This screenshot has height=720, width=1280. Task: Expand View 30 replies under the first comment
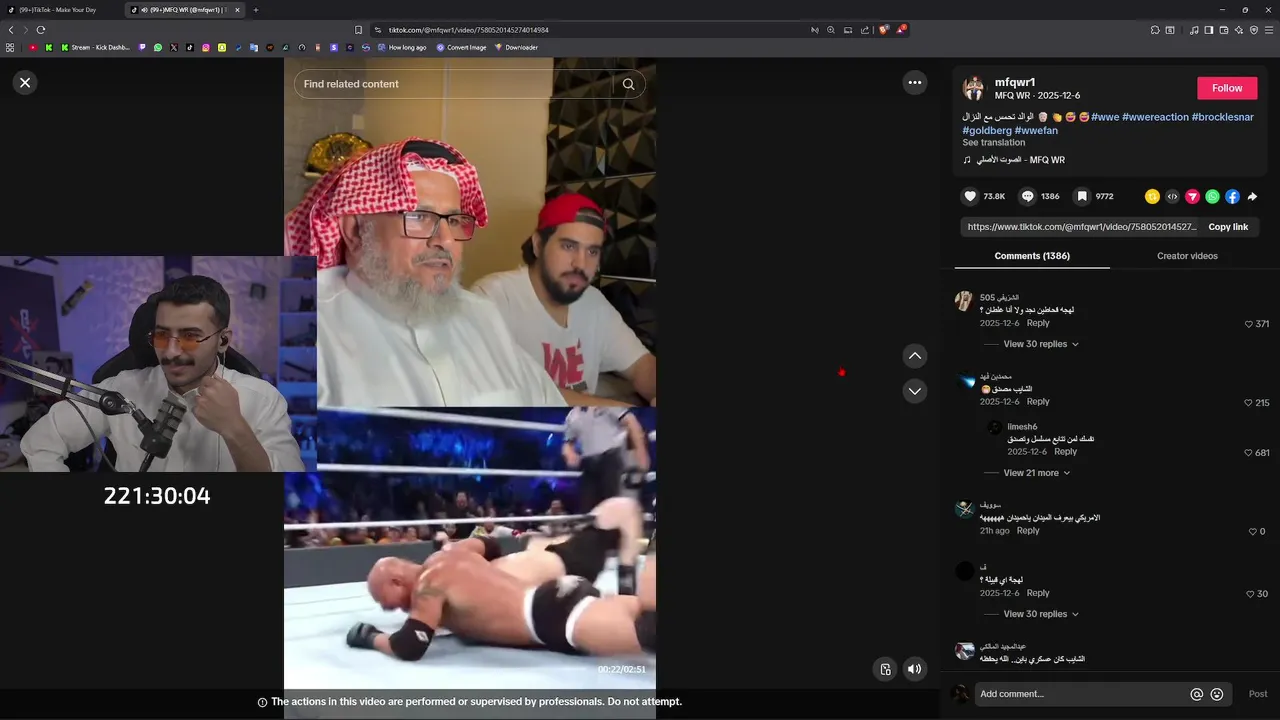pyautogui.click(x=1041, y=344)
